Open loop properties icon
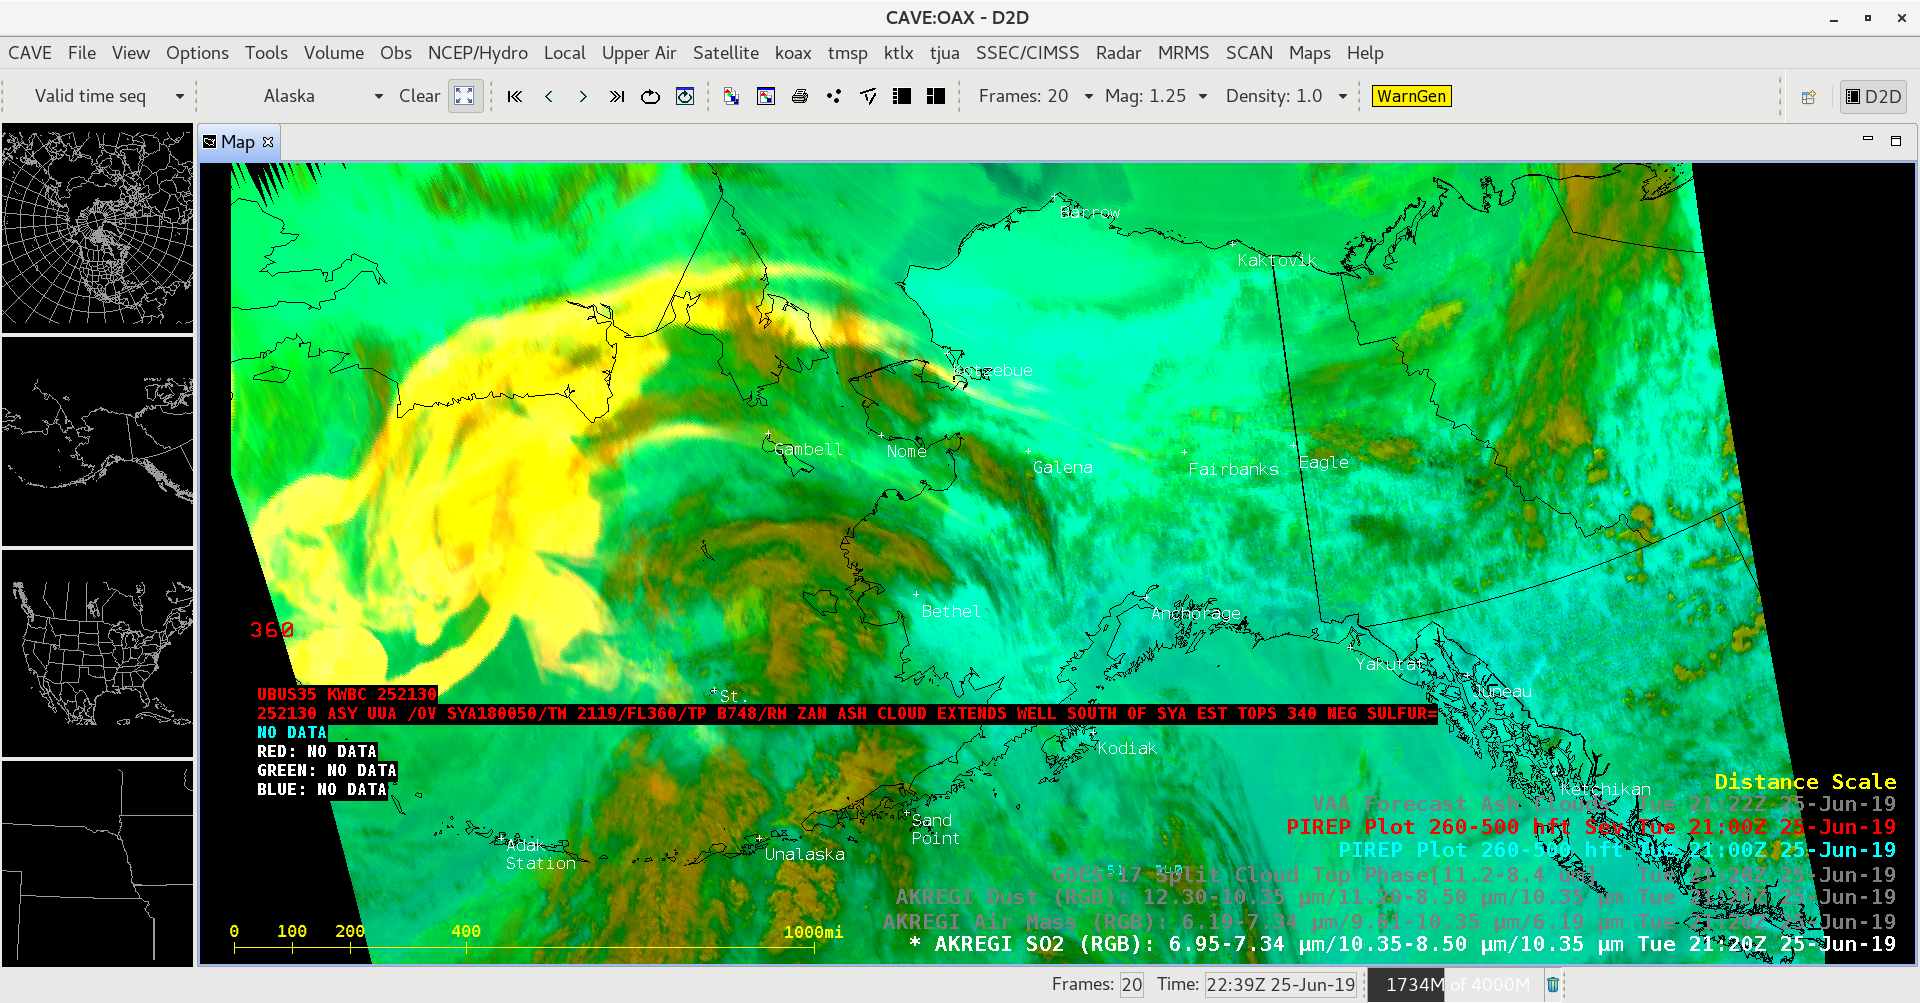 click(685, 96)
